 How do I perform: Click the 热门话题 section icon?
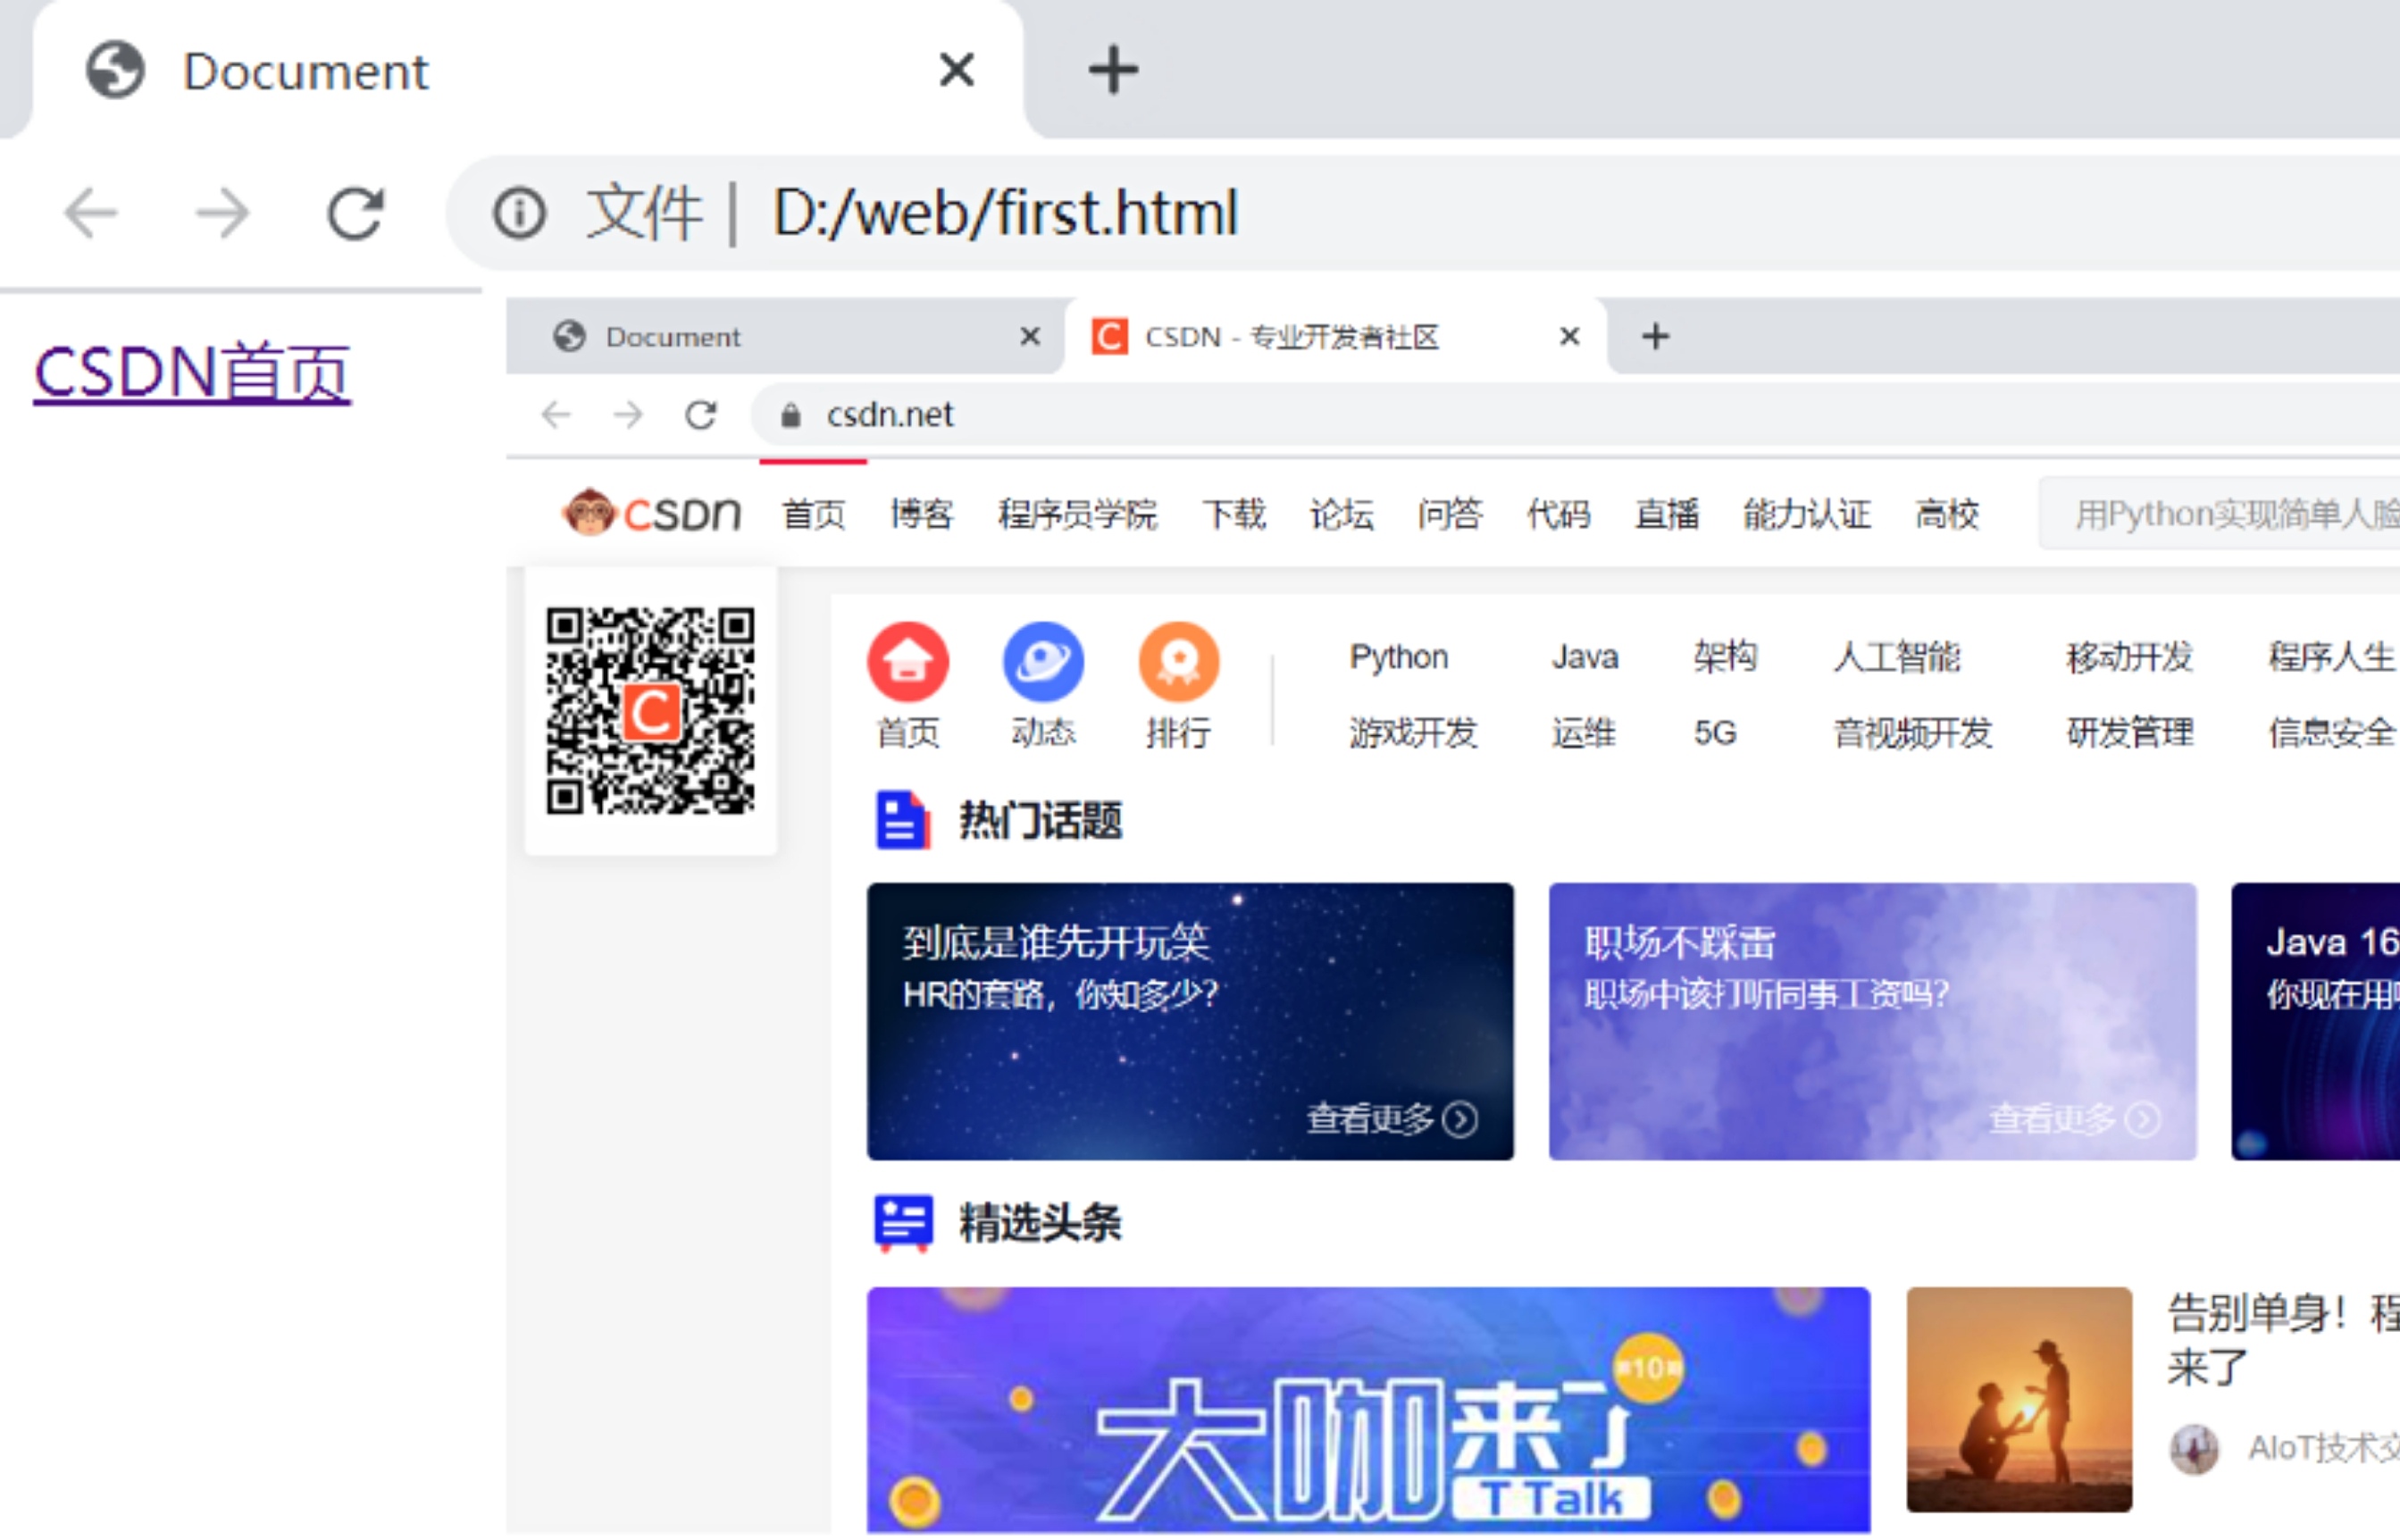tap(903, 820)
